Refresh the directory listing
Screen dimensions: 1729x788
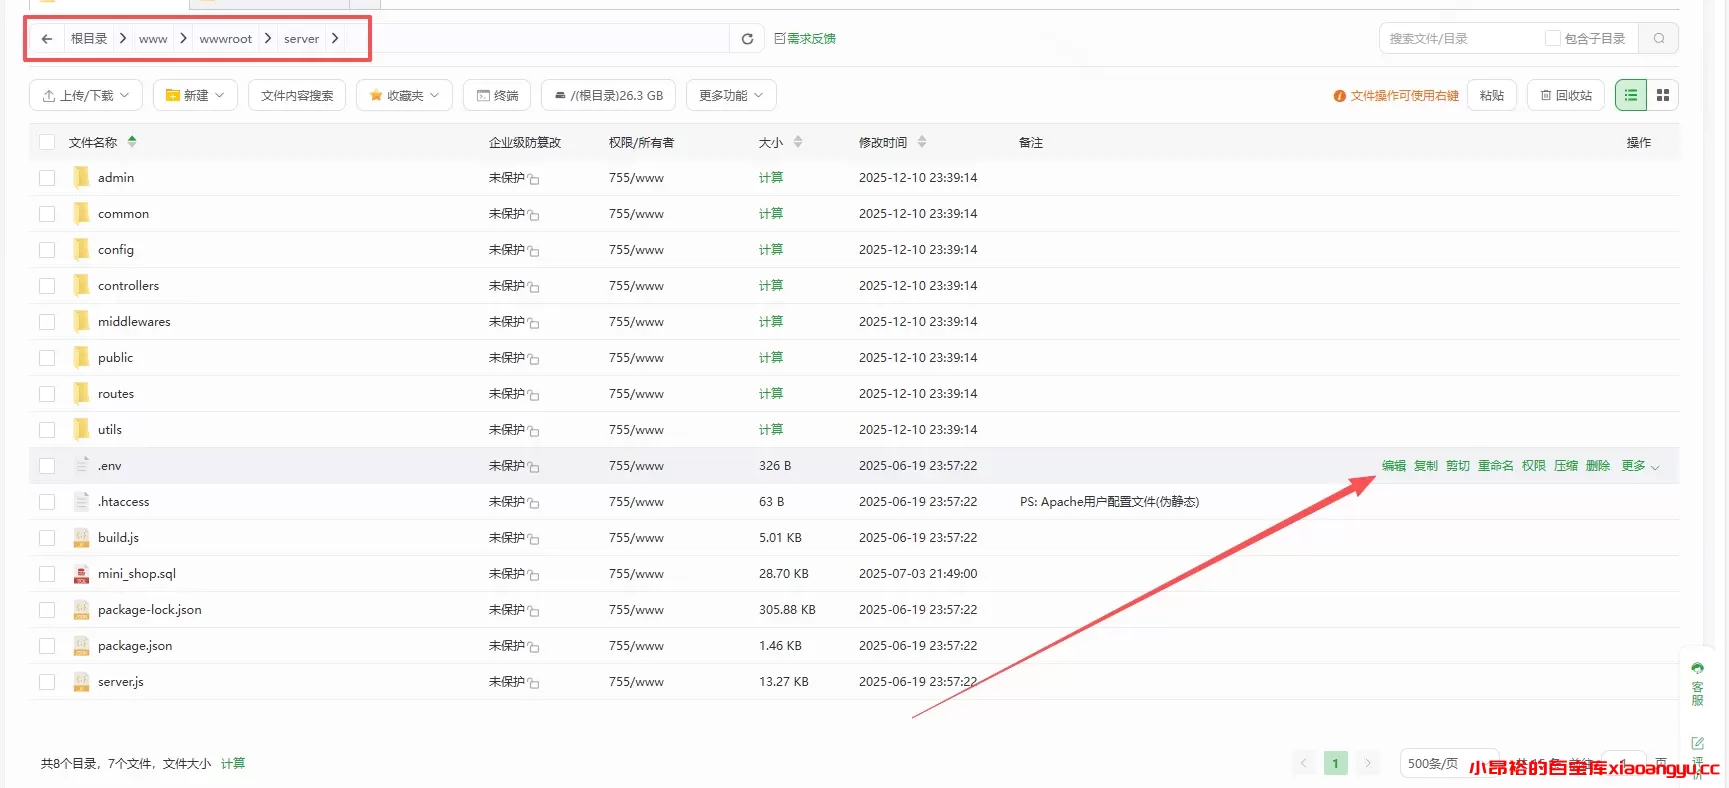coord(747,39)
